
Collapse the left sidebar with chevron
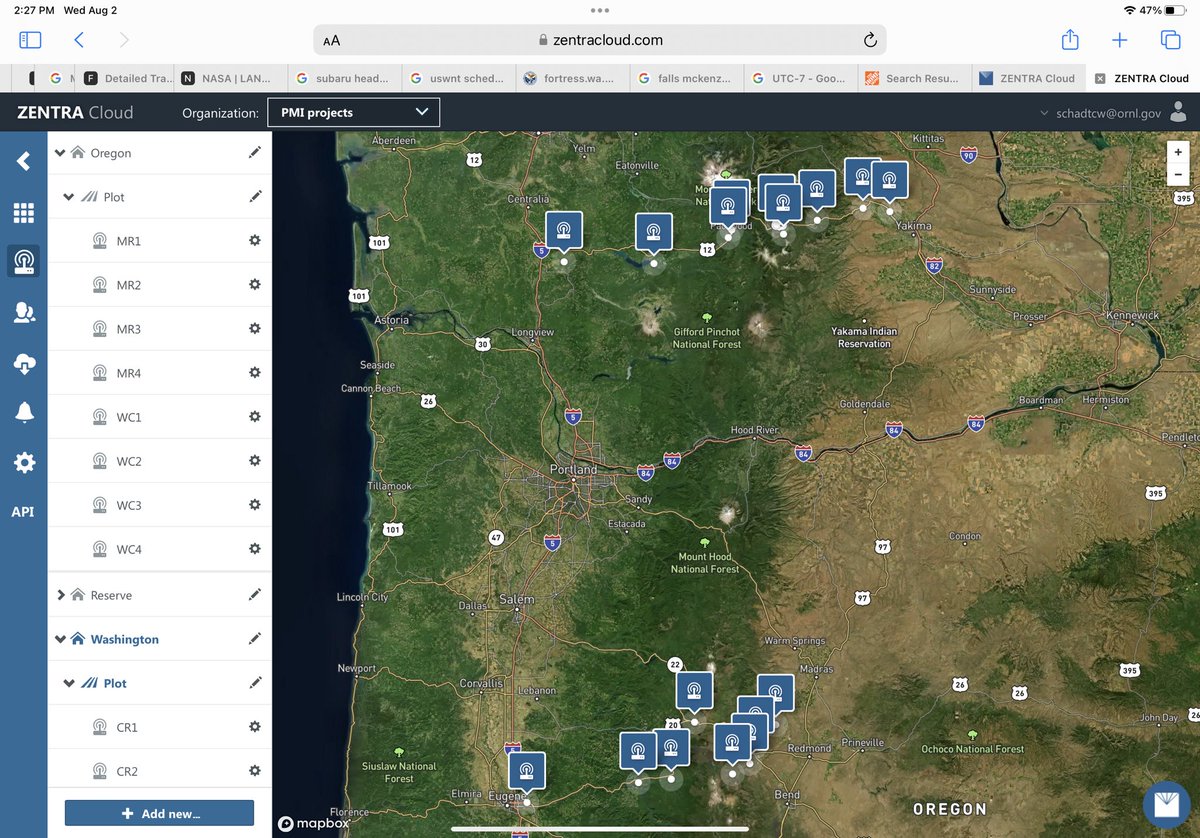click(x=24, y=160)
